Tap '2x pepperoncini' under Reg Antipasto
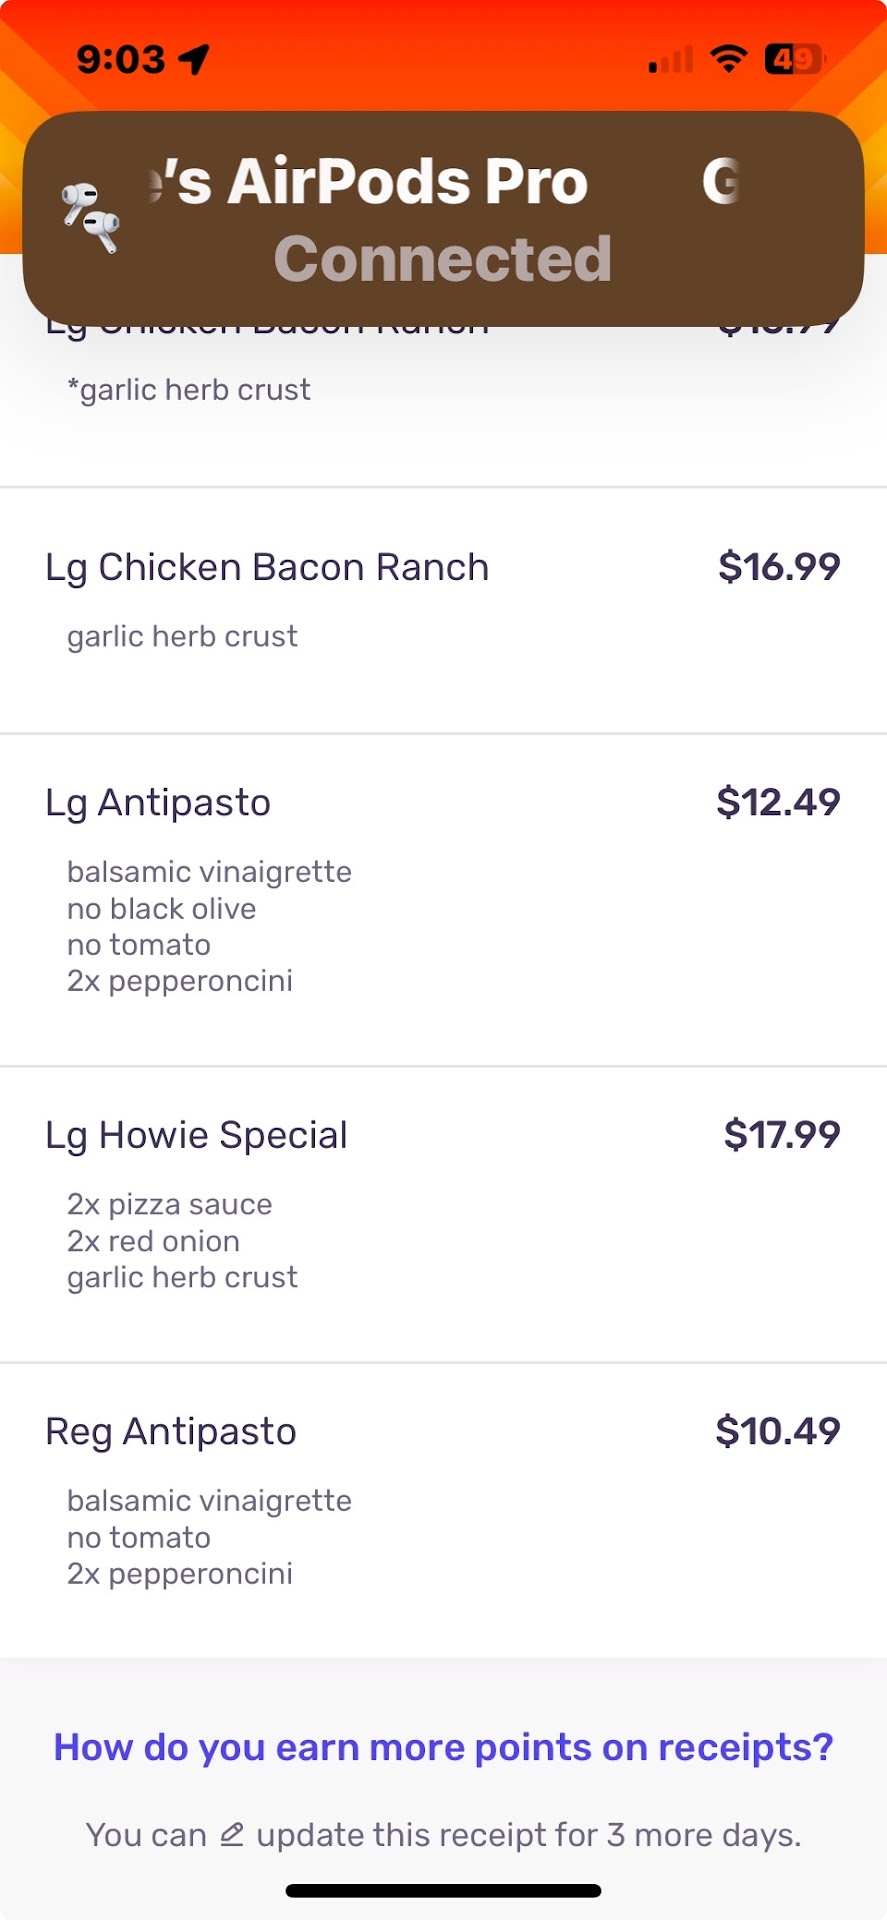The height and width of the screenshot is (1920, 887). (180, 1574)
